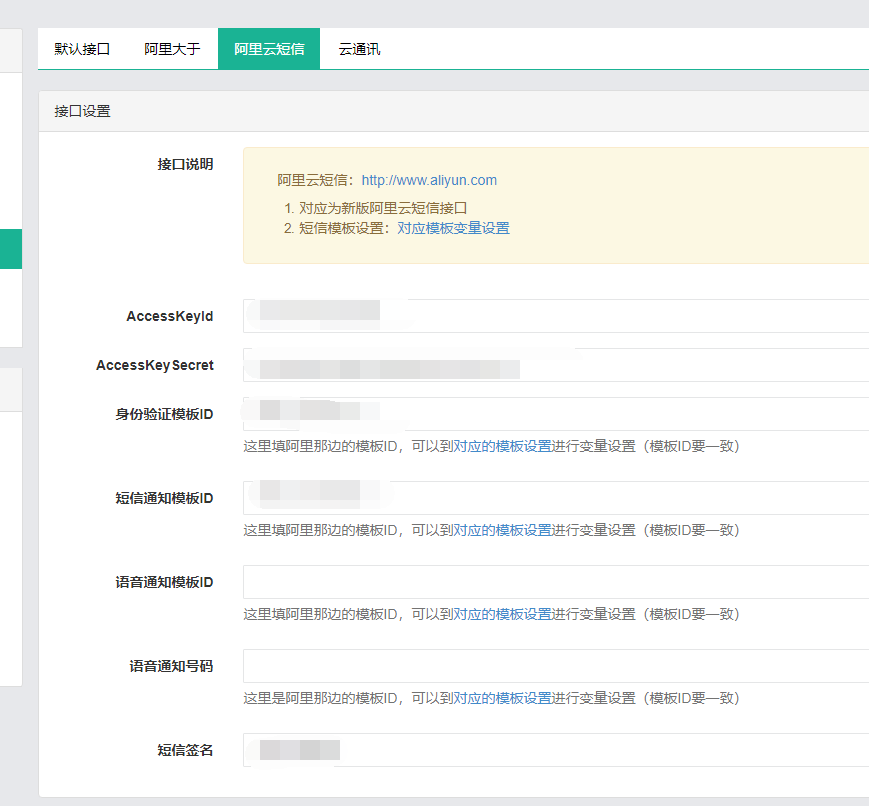Select the 阿里云短信 tab
Viewport: 869px width, 806px height.
[x=269, y=49]
